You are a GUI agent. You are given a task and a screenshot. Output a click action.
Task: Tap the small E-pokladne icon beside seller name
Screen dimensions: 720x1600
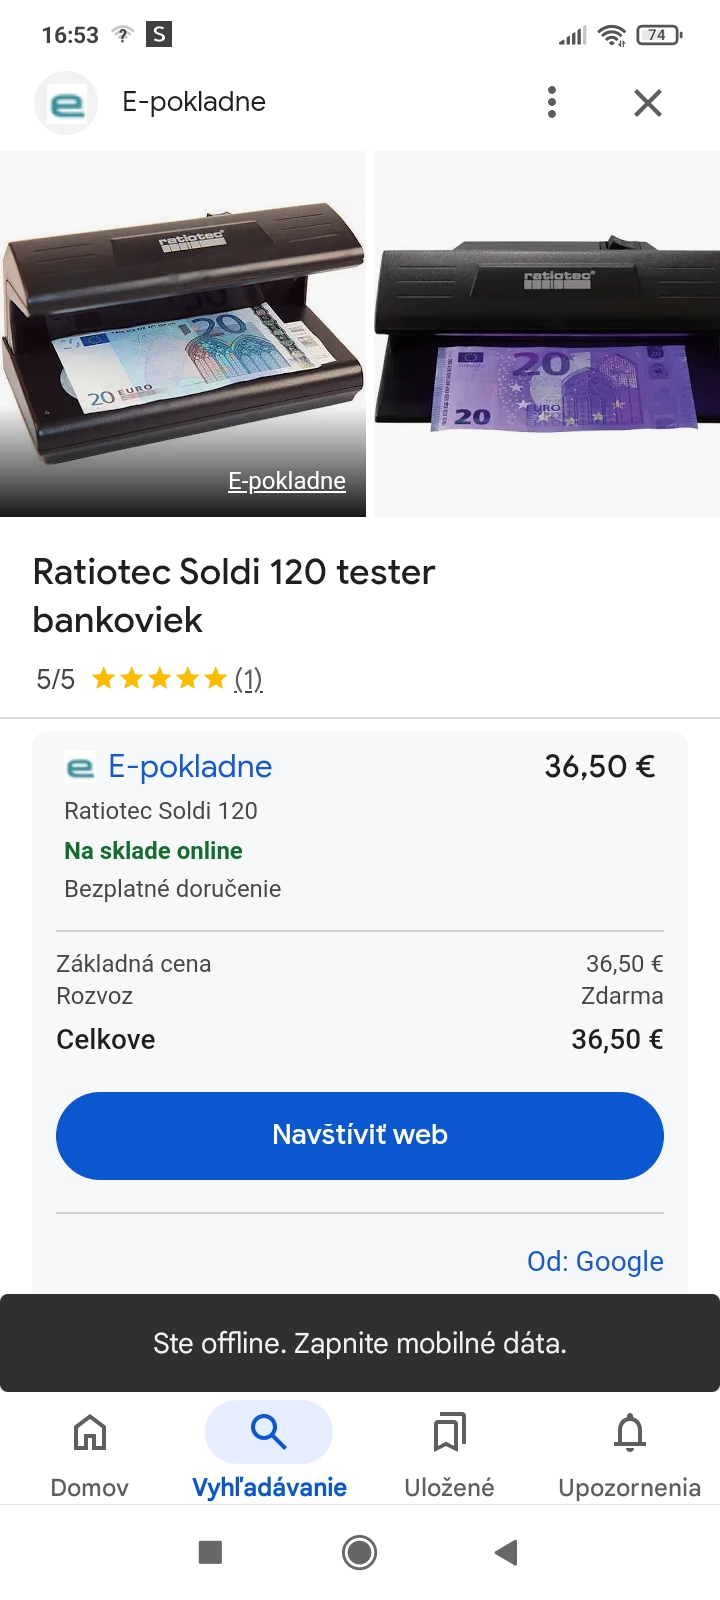pyautogui.click(x=80, y=767)
